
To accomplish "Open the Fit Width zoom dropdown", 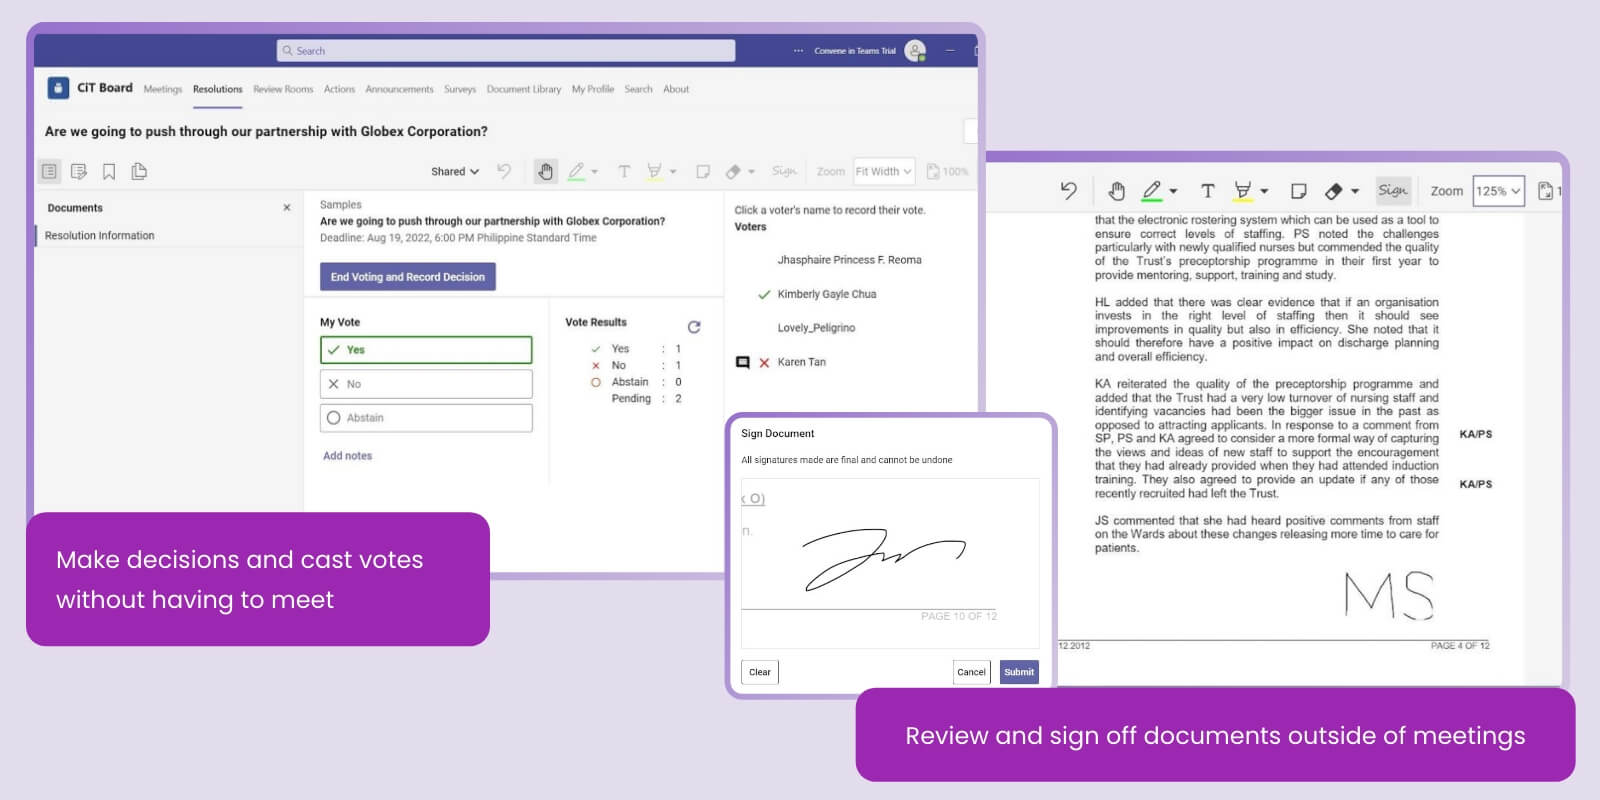I will 883,172.
